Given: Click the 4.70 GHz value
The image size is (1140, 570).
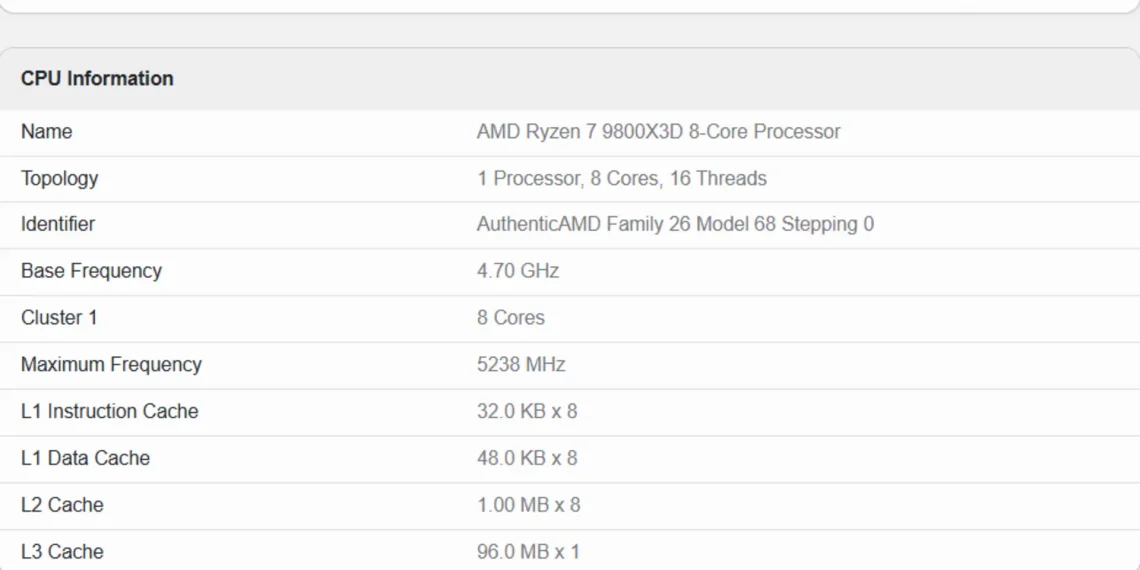Looking at the screenshot, I should pyautogui.click(x=518, y=271).
